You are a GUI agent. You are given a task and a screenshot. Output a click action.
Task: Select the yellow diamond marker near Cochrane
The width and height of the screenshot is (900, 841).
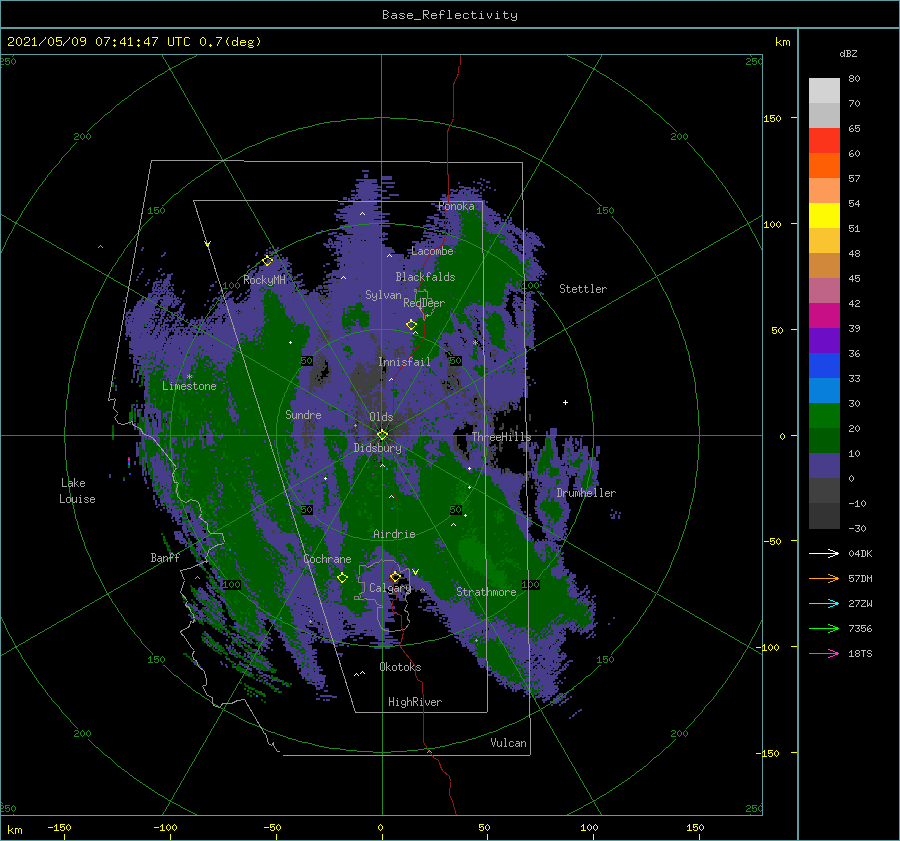342,578
